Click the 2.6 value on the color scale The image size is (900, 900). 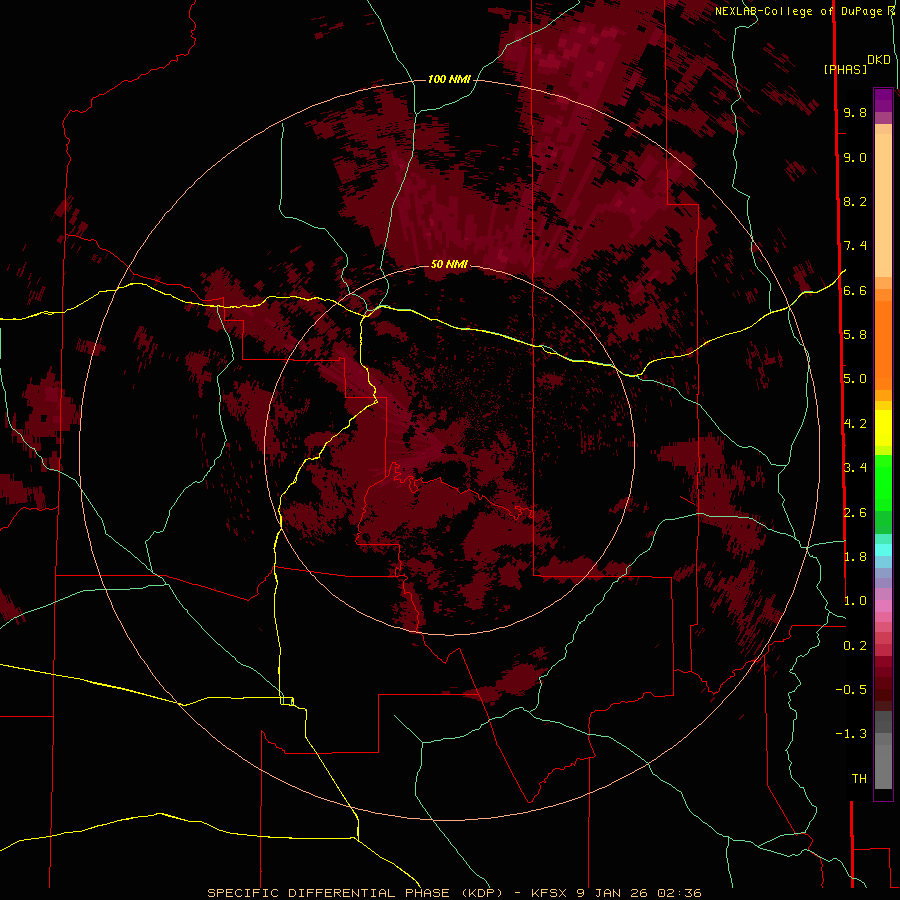(855, 513)
